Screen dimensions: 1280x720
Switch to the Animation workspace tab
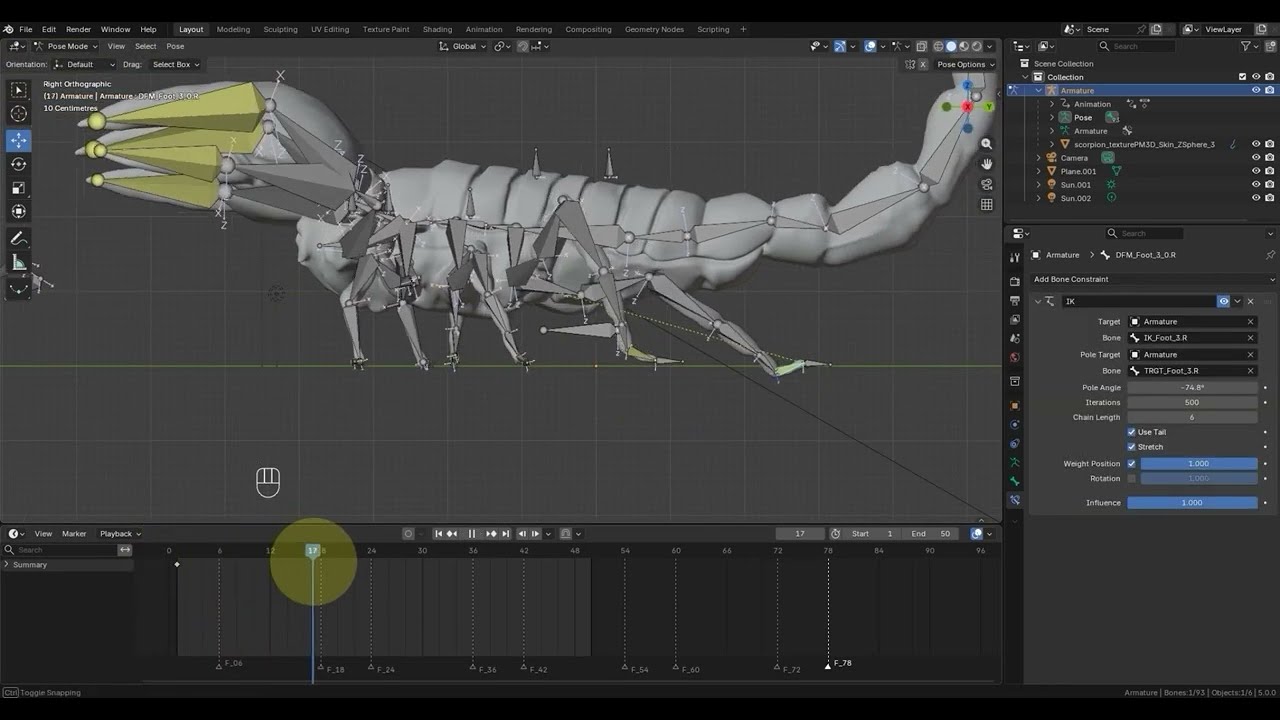pyautogui.click(x=484, y=29)
